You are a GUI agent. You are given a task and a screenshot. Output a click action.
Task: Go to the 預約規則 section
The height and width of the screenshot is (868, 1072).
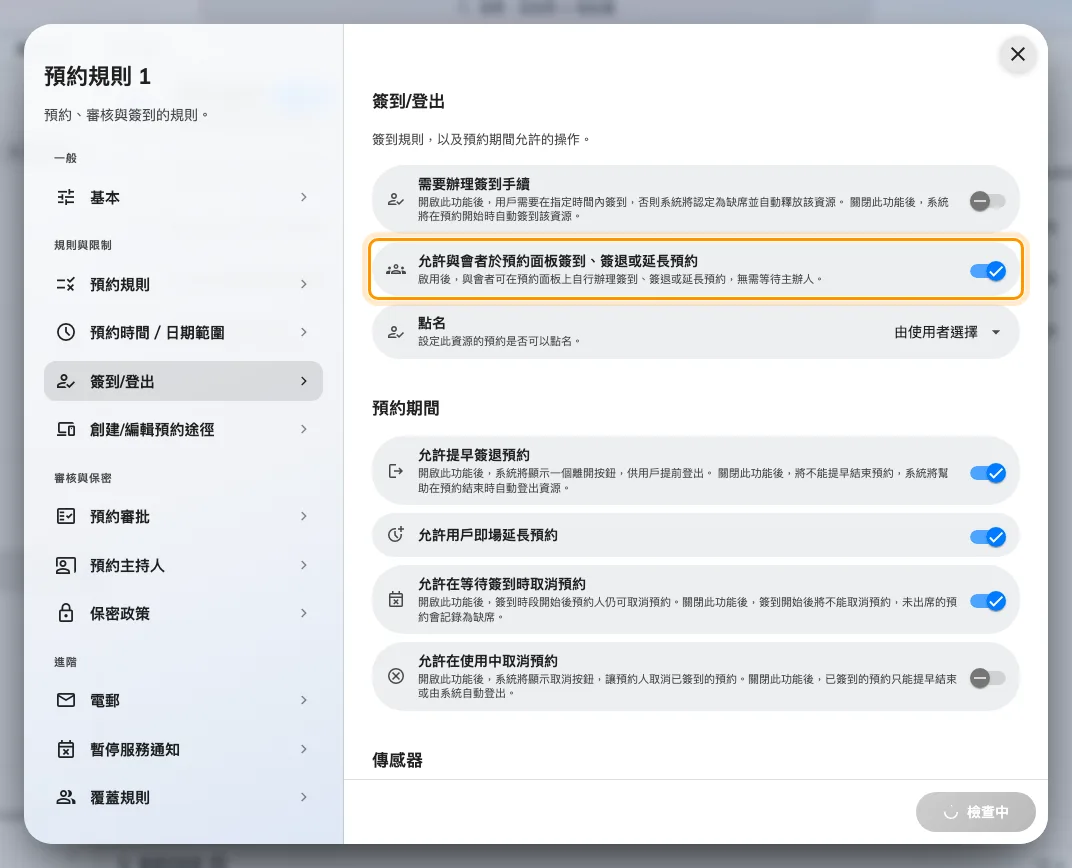click(183, 284)
